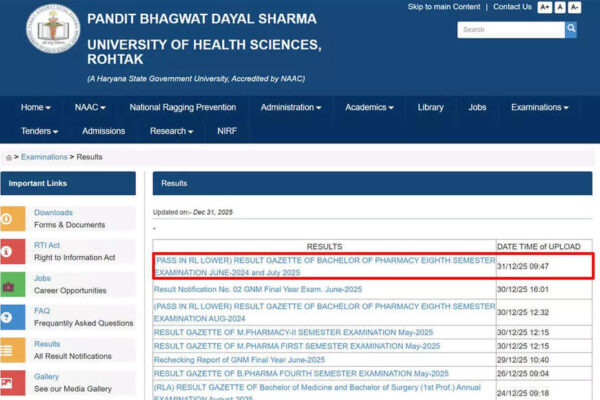Select the 26/12/25 09:04 upload time cell
The height and width of the screenshot is (400, 600).
point(544,374)
